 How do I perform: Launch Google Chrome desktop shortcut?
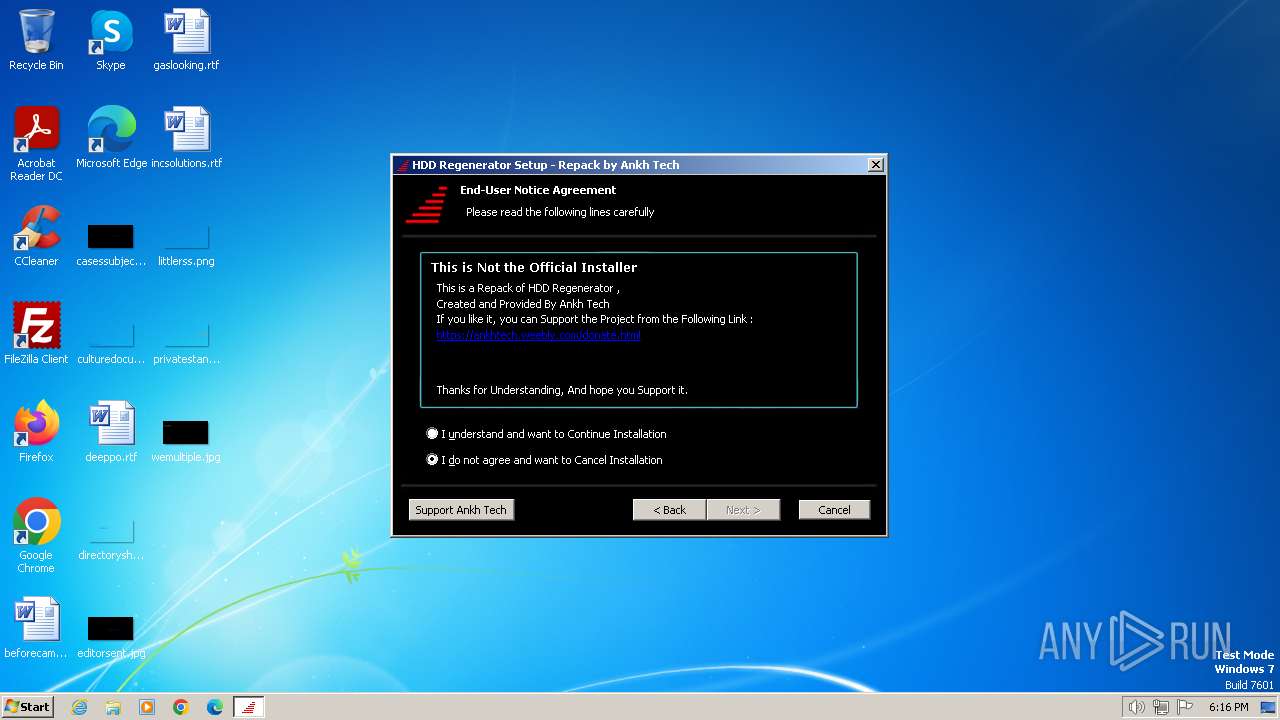[x=36, y=535]
